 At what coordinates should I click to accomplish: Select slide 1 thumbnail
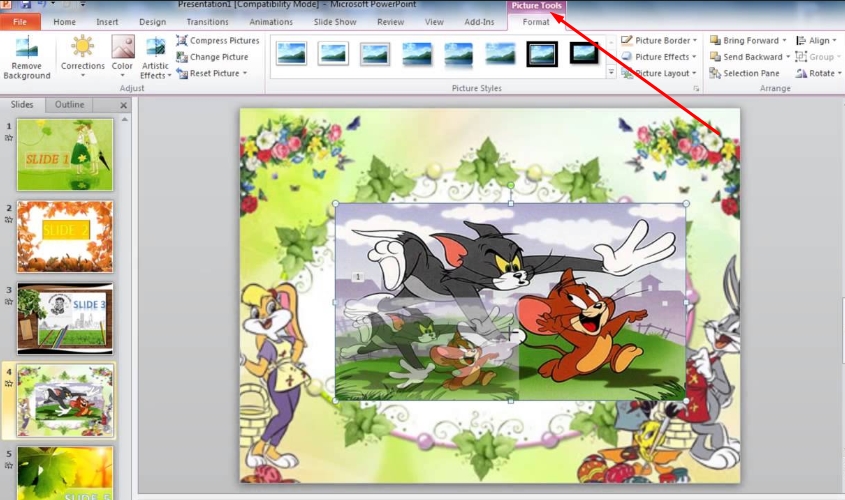pyautogui.click(x=65, y=155)
